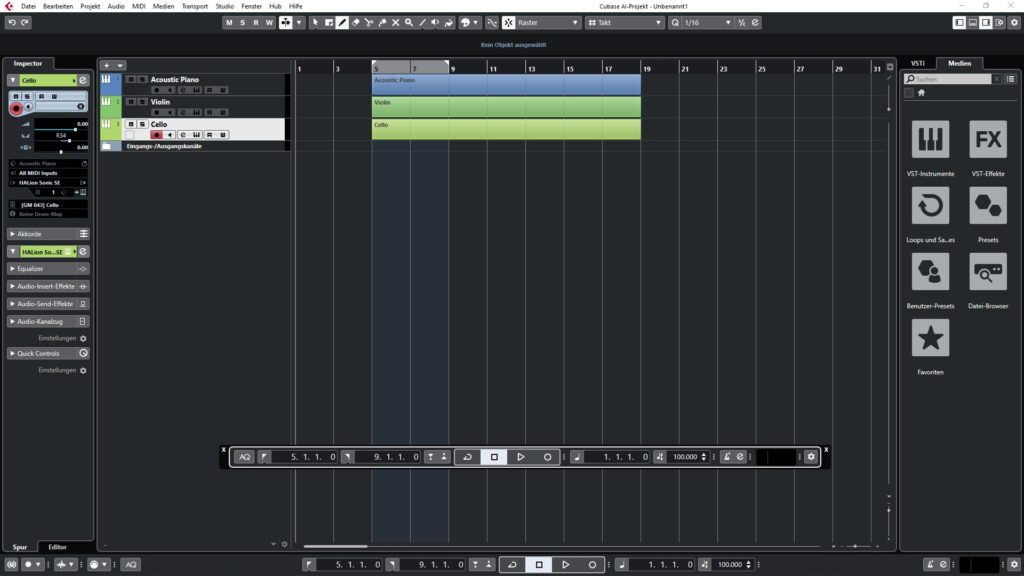
Task: Open the Transport menu
Action: click(x=195, y=6)
